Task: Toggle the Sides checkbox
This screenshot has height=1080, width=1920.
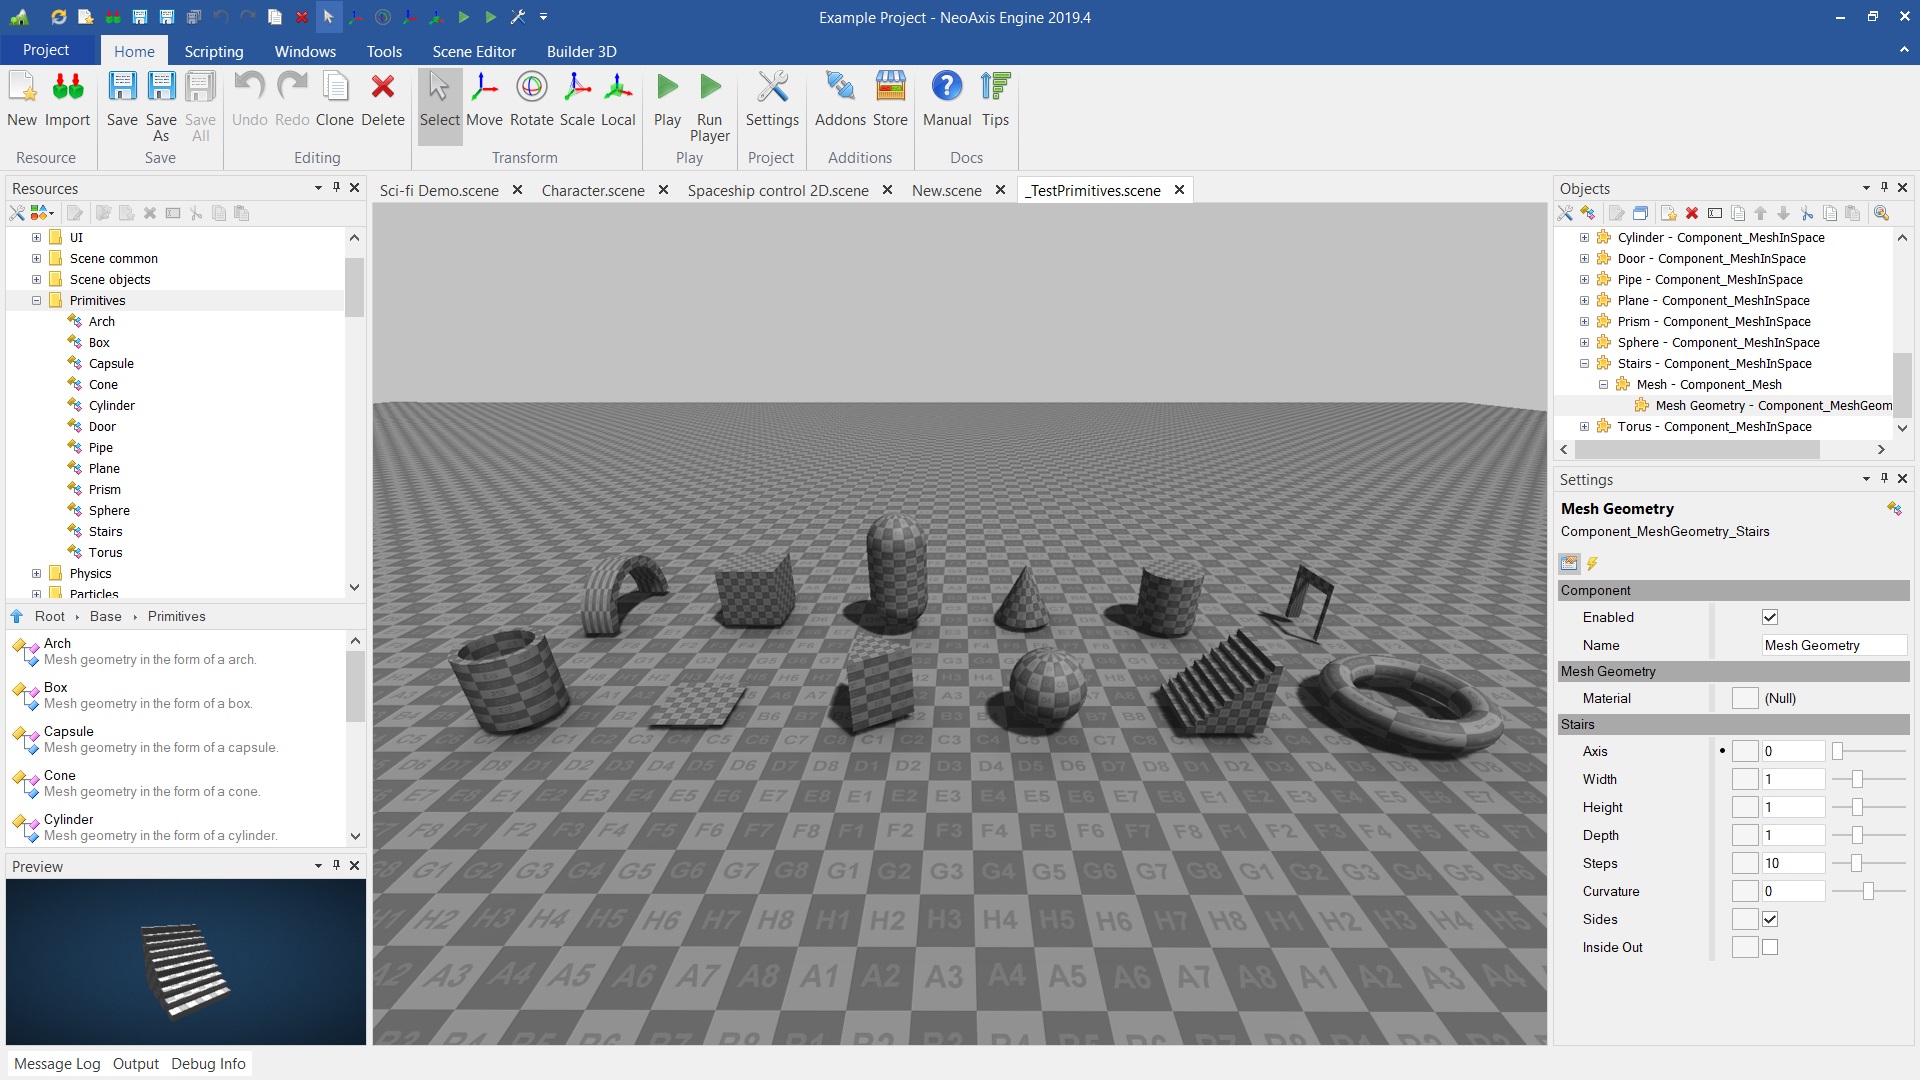Action: 1769,919
